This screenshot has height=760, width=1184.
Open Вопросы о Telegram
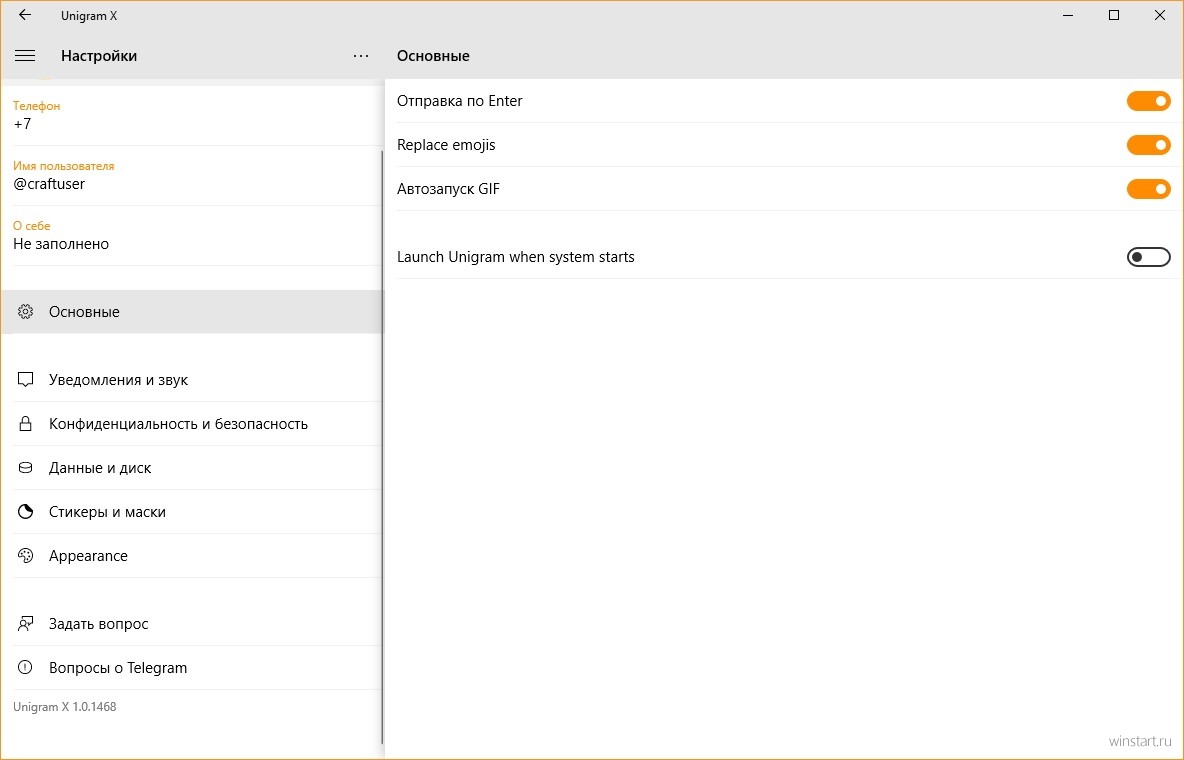click(193, 667)
